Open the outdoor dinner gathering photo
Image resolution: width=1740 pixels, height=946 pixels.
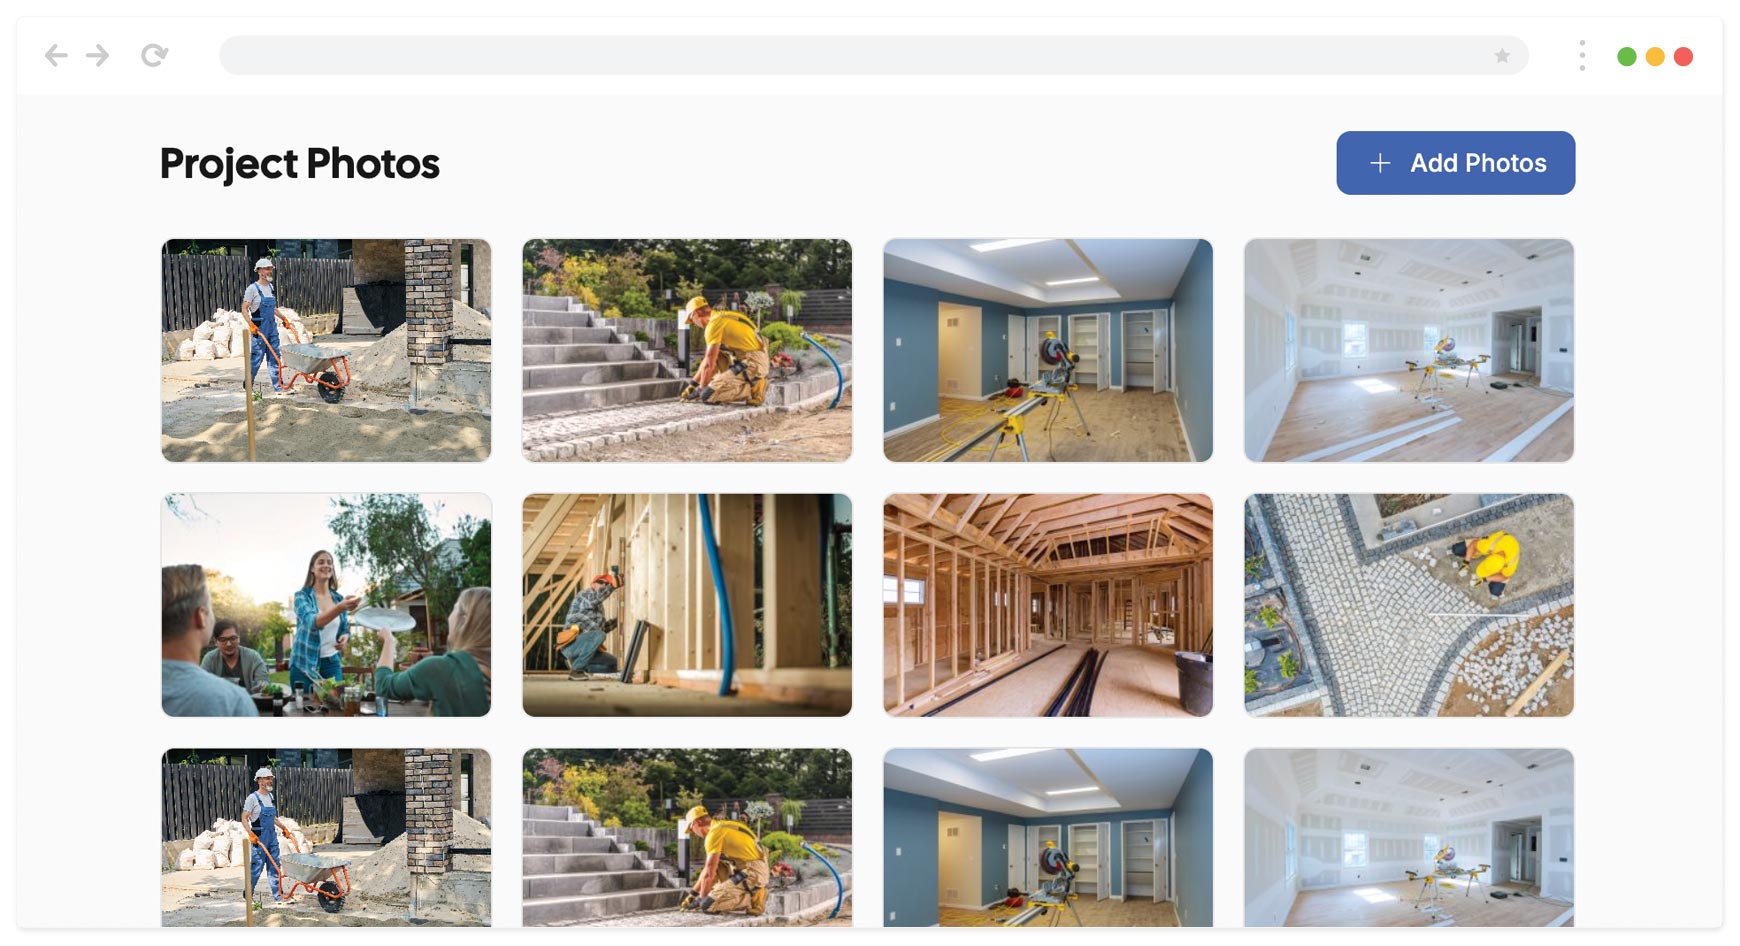(x=326, y=605)
